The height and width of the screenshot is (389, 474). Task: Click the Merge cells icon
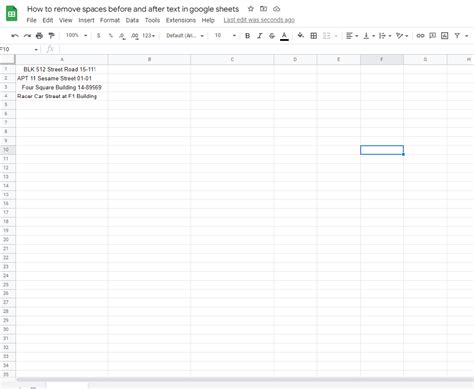(326, 36)
